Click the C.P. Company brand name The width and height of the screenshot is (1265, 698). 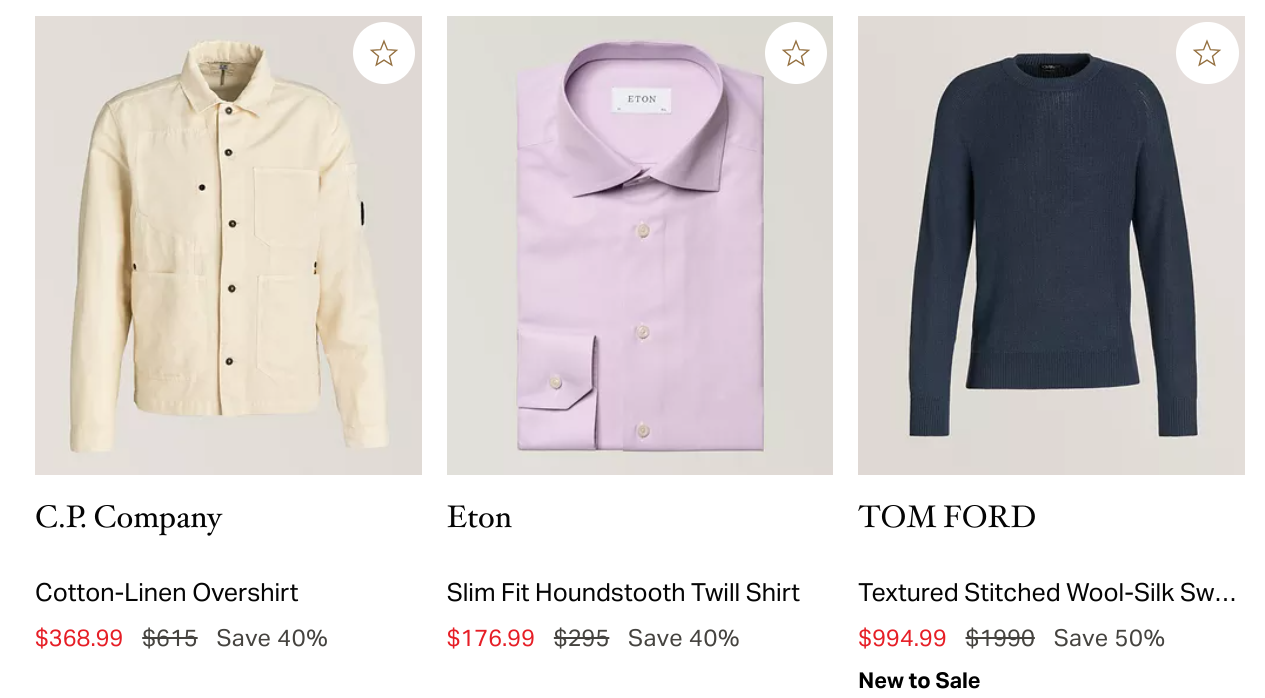(129, 517)
